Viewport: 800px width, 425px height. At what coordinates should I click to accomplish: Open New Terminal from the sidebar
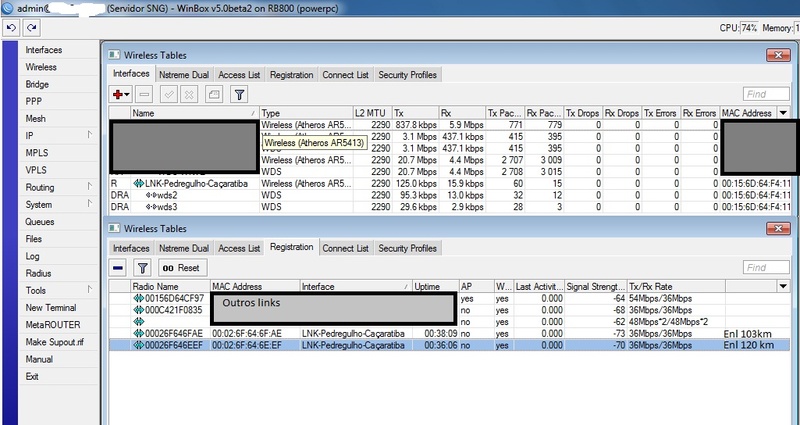[51, 308]
